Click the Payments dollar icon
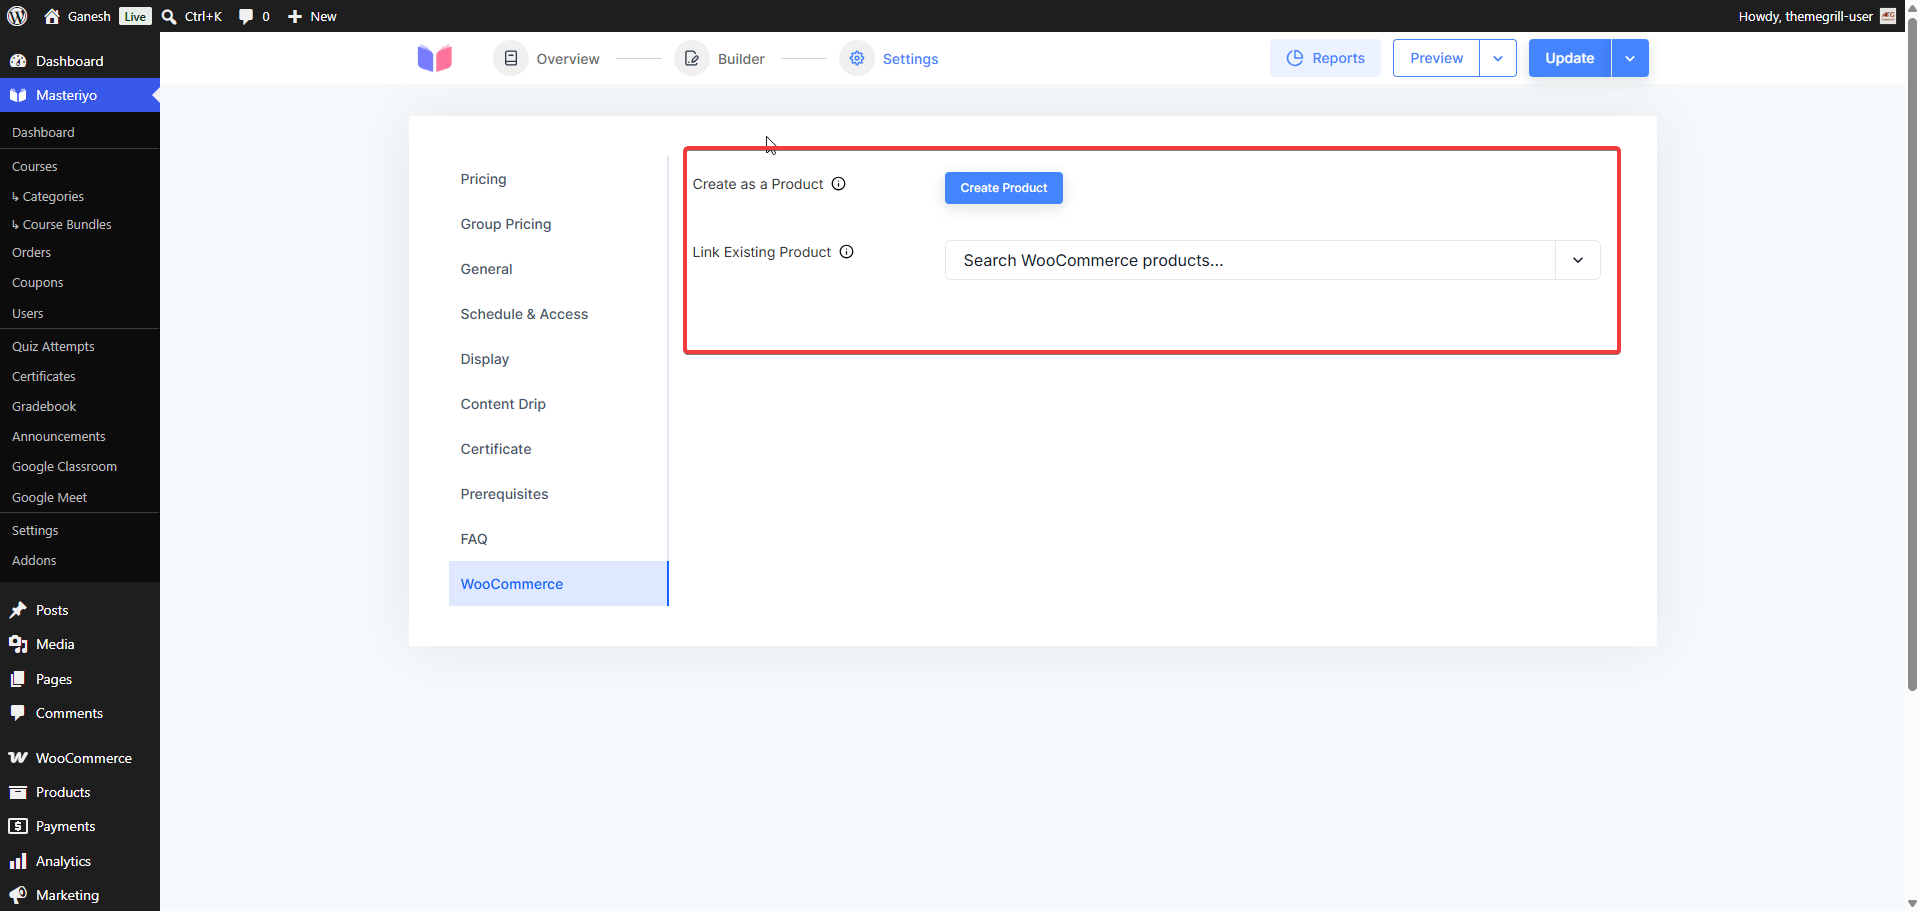 18,826
